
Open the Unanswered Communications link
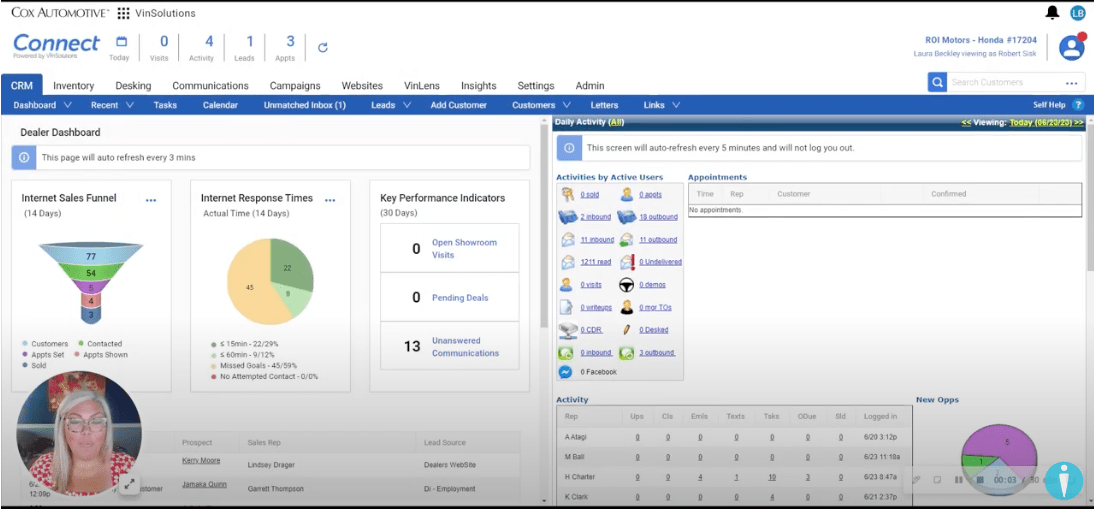point(465,347)
